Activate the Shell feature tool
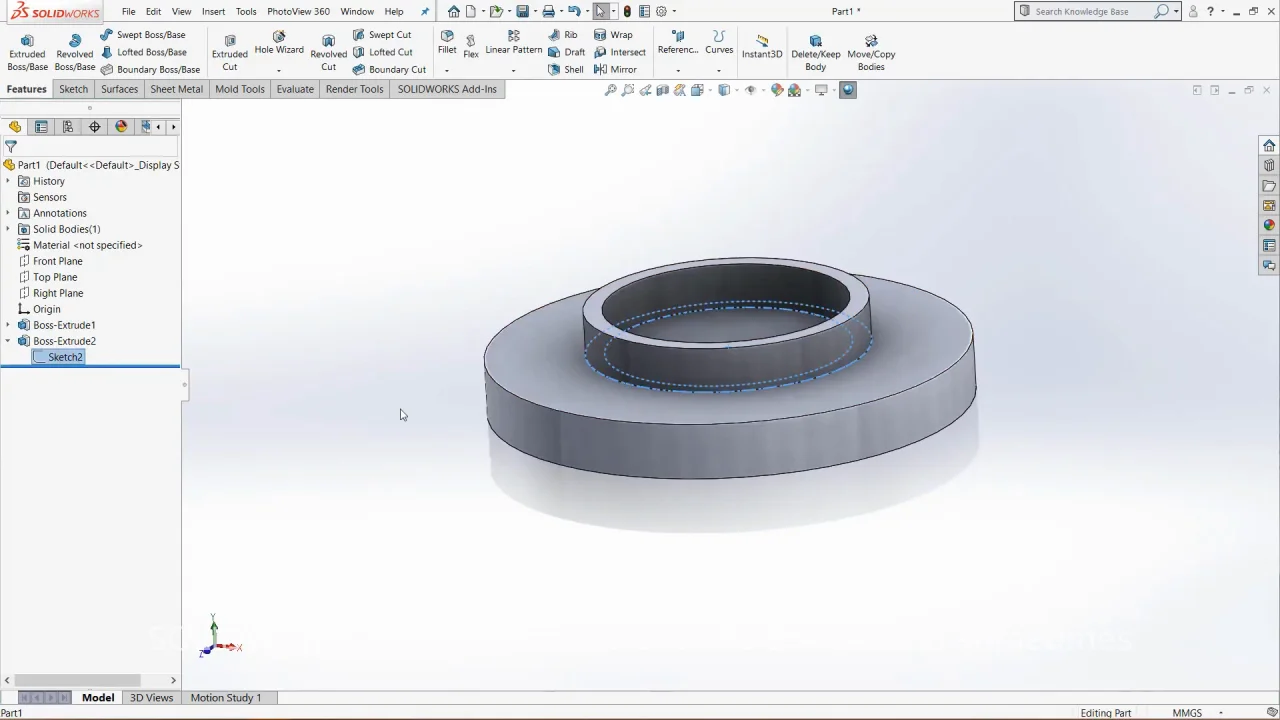1280x720 pixels. 565,70
